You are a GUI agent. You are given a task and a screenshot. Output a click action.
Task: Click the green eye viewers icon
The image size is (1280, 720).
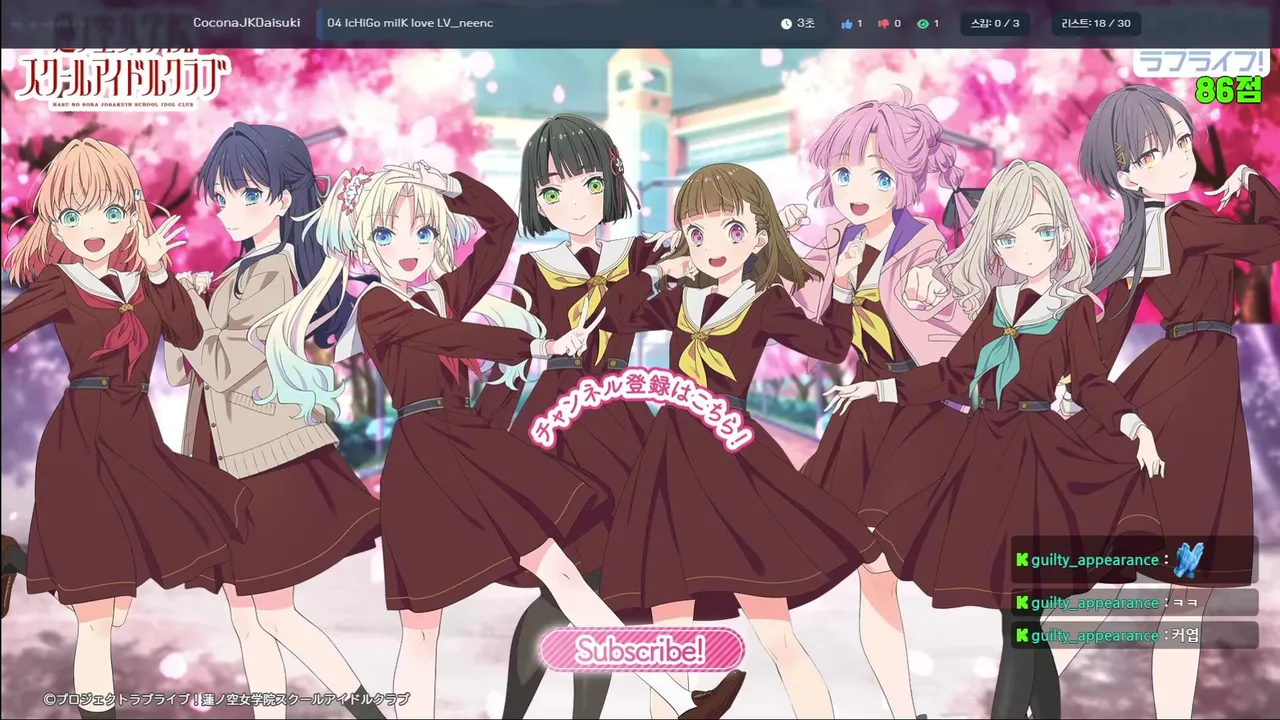tap(923, 23)
